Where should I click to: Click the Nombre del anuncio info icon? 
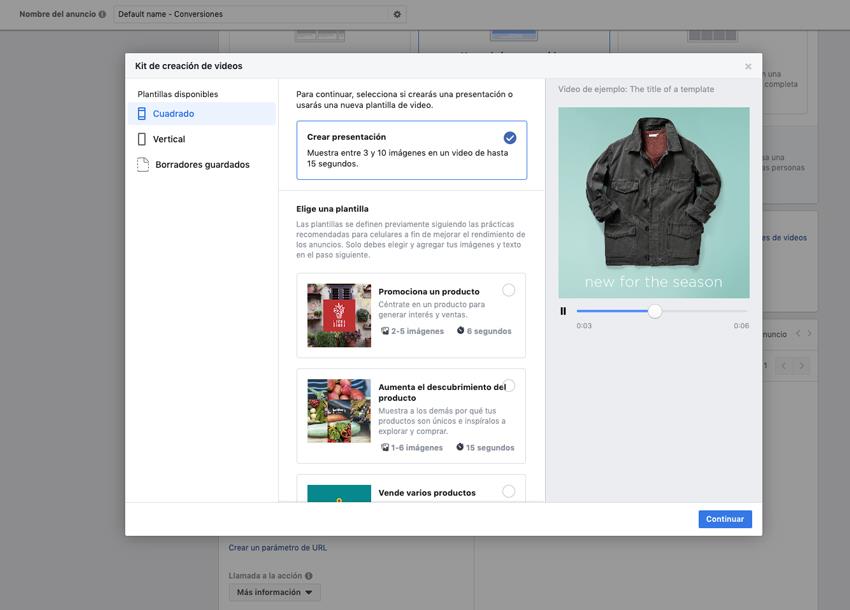coord(102,14)
